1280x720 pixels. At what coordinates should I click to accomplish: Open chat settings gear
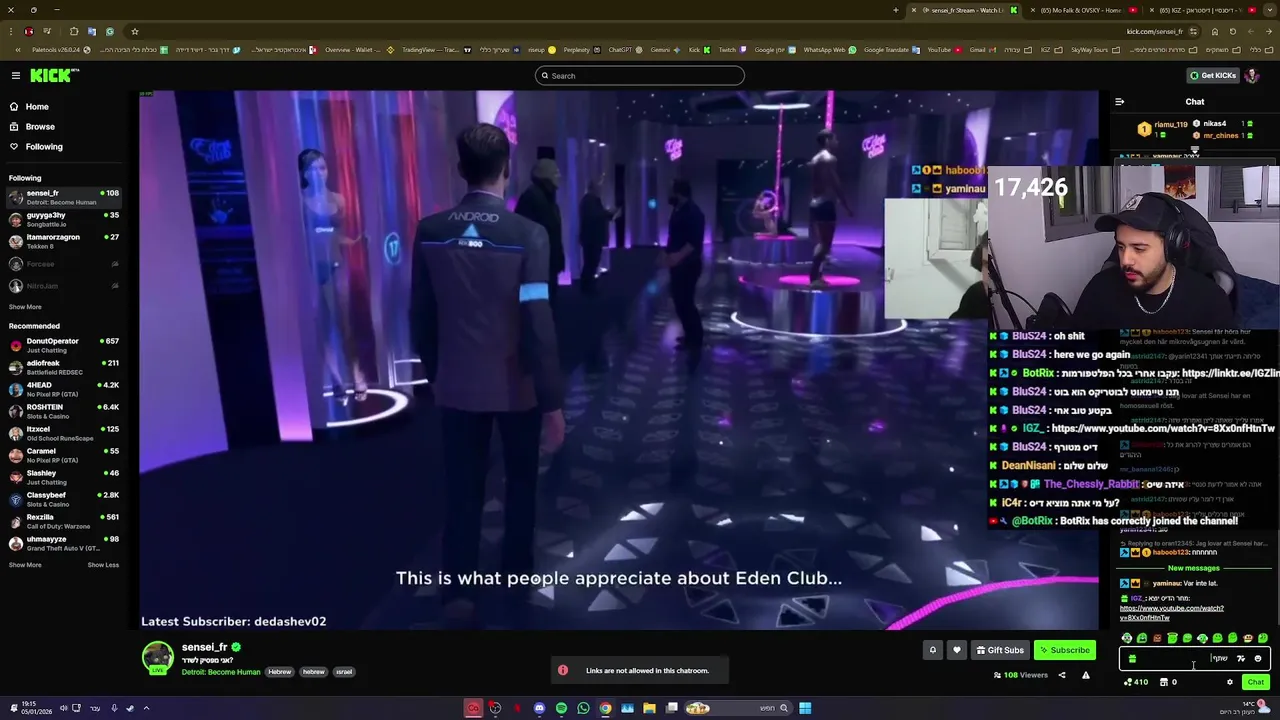(x=1230, y=682)
